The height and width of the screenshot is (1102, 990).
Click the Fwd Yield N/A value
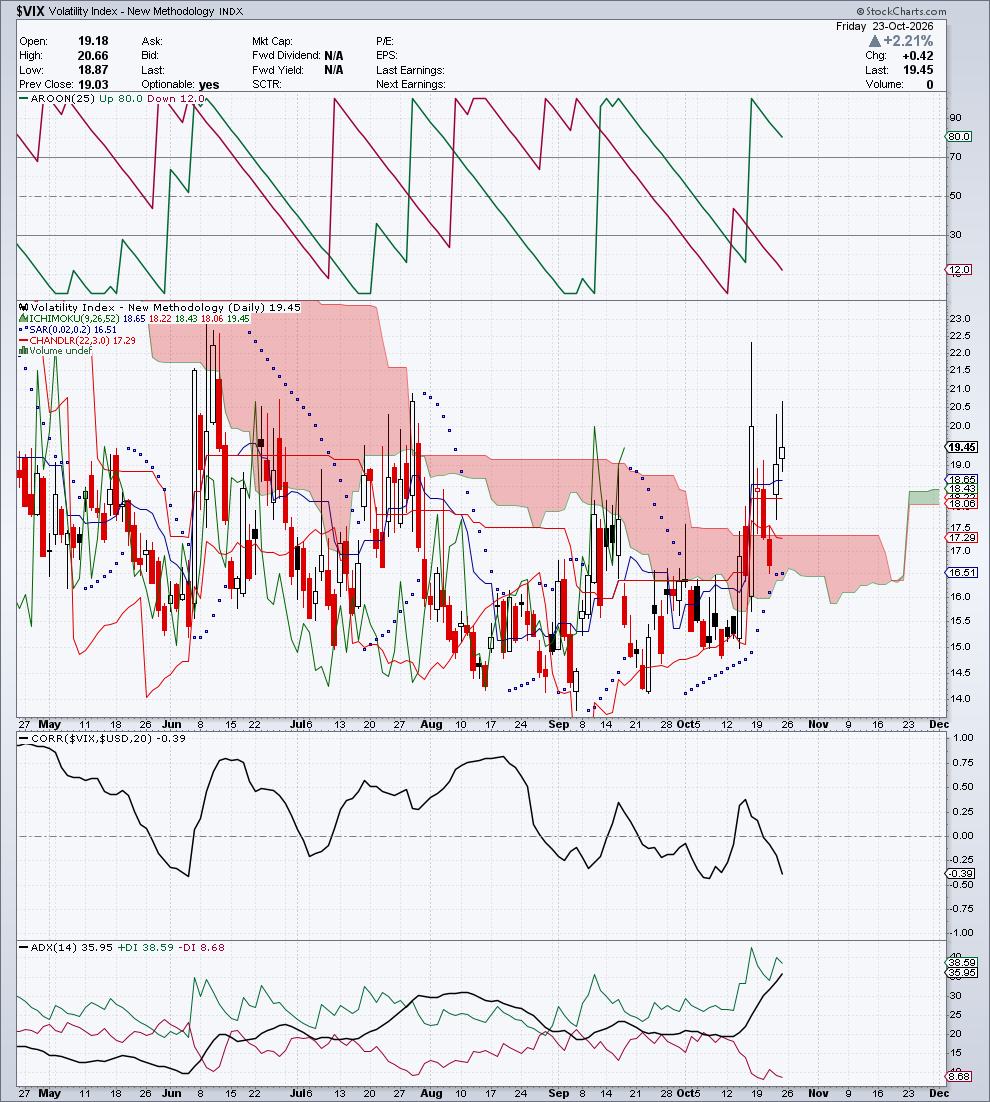(334, 70)
